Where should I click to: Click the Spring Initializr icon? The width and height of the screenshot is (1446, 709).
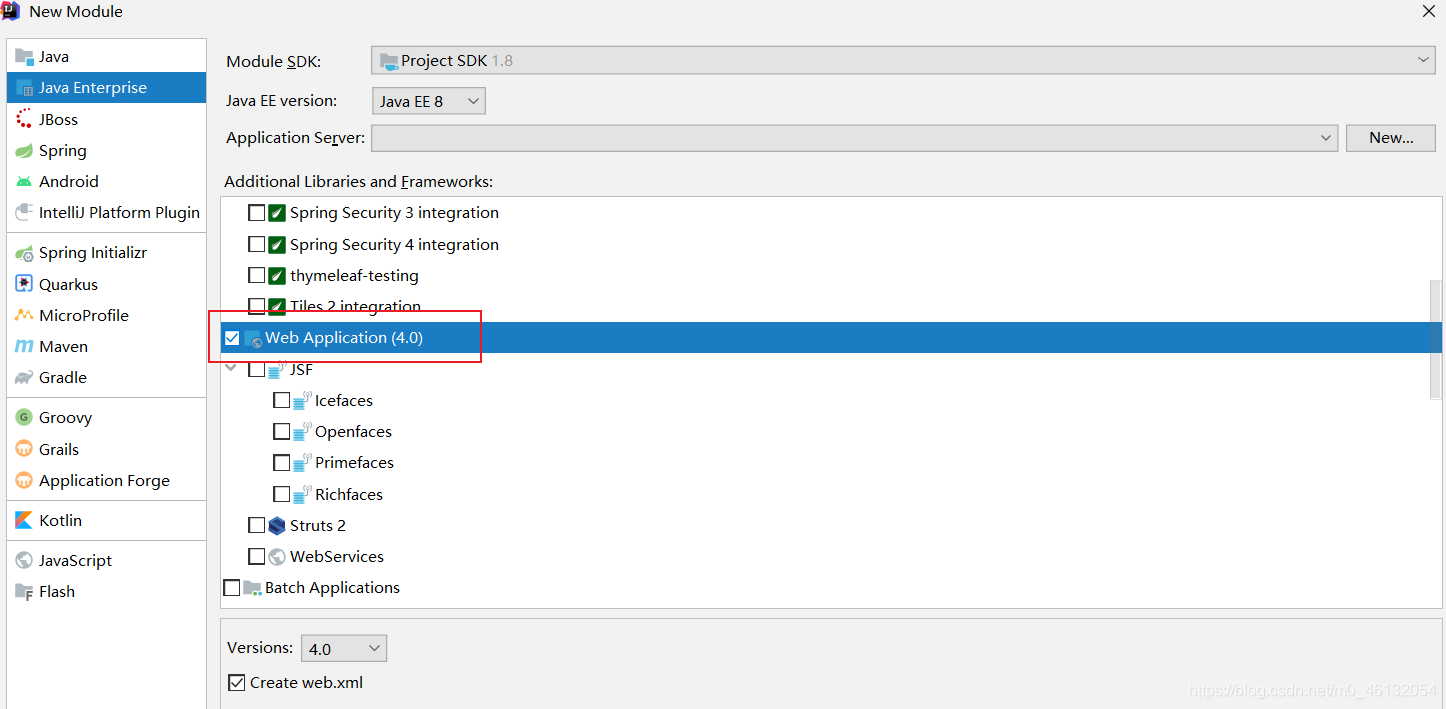(x=24, y=253)
